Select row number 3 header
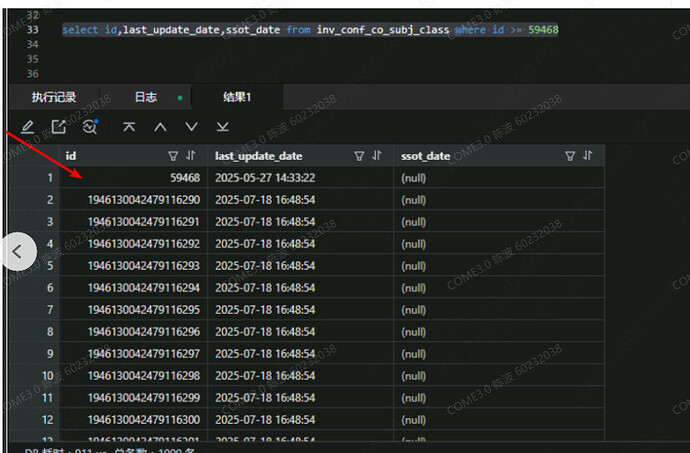Viewport: 690px width, 453px height. coord(34,222)
